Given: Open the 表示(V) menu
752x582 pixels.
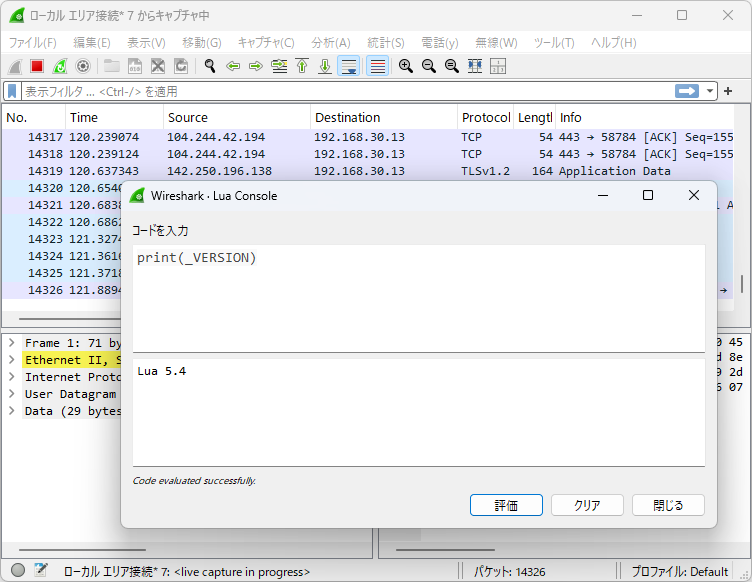Looking at the screenshot, I should (146, 43).
